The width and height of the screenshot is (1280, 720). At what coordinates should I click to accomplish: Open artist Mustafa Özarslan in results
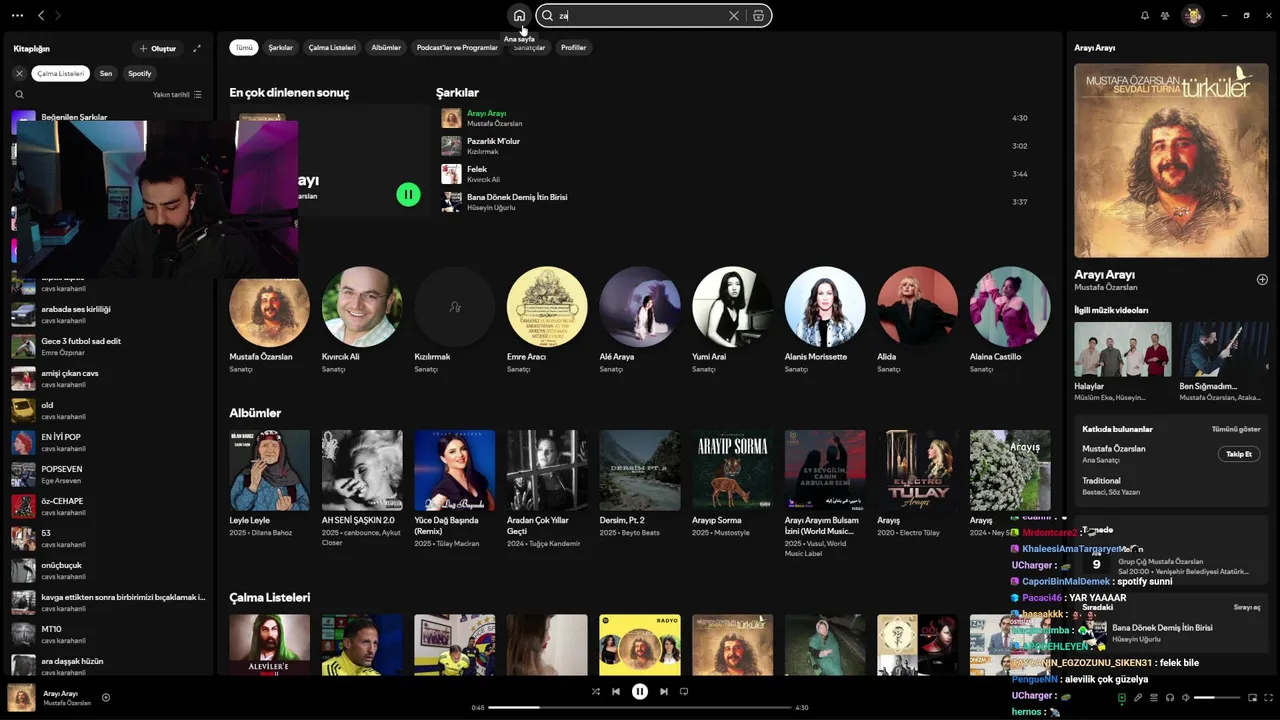point(269,320)
